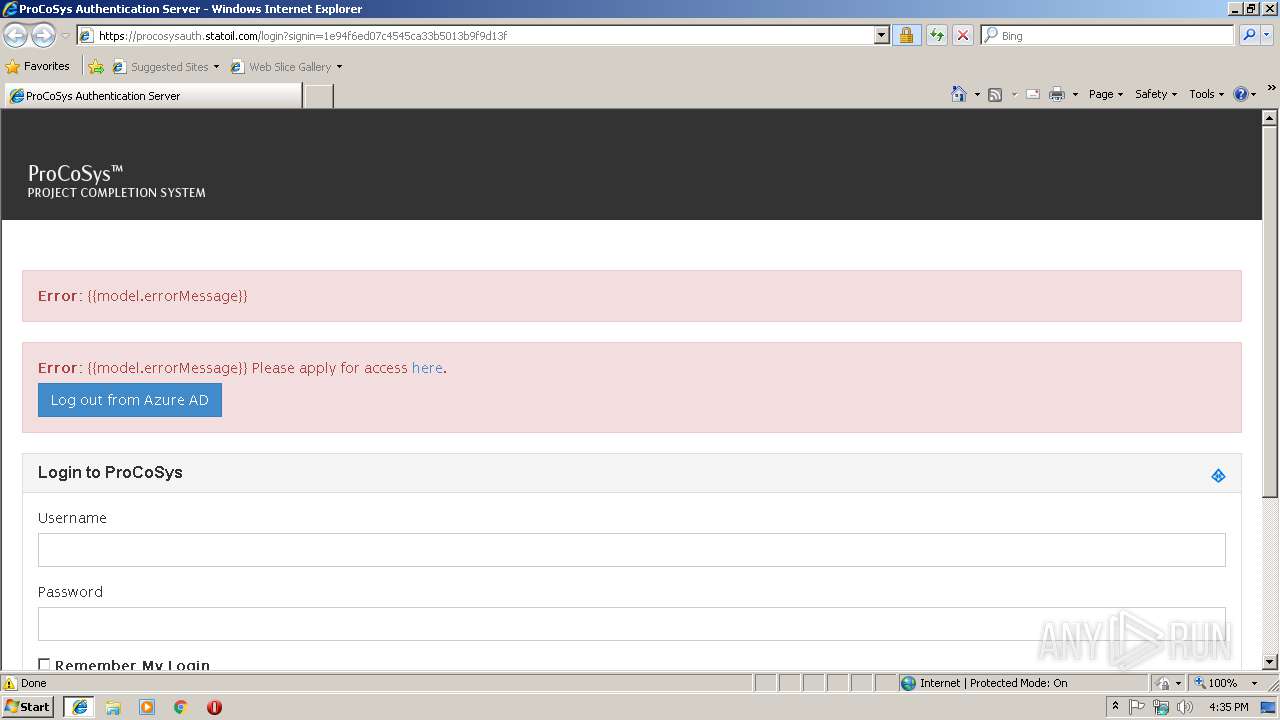Open Favorites star button

click(37, 66)
